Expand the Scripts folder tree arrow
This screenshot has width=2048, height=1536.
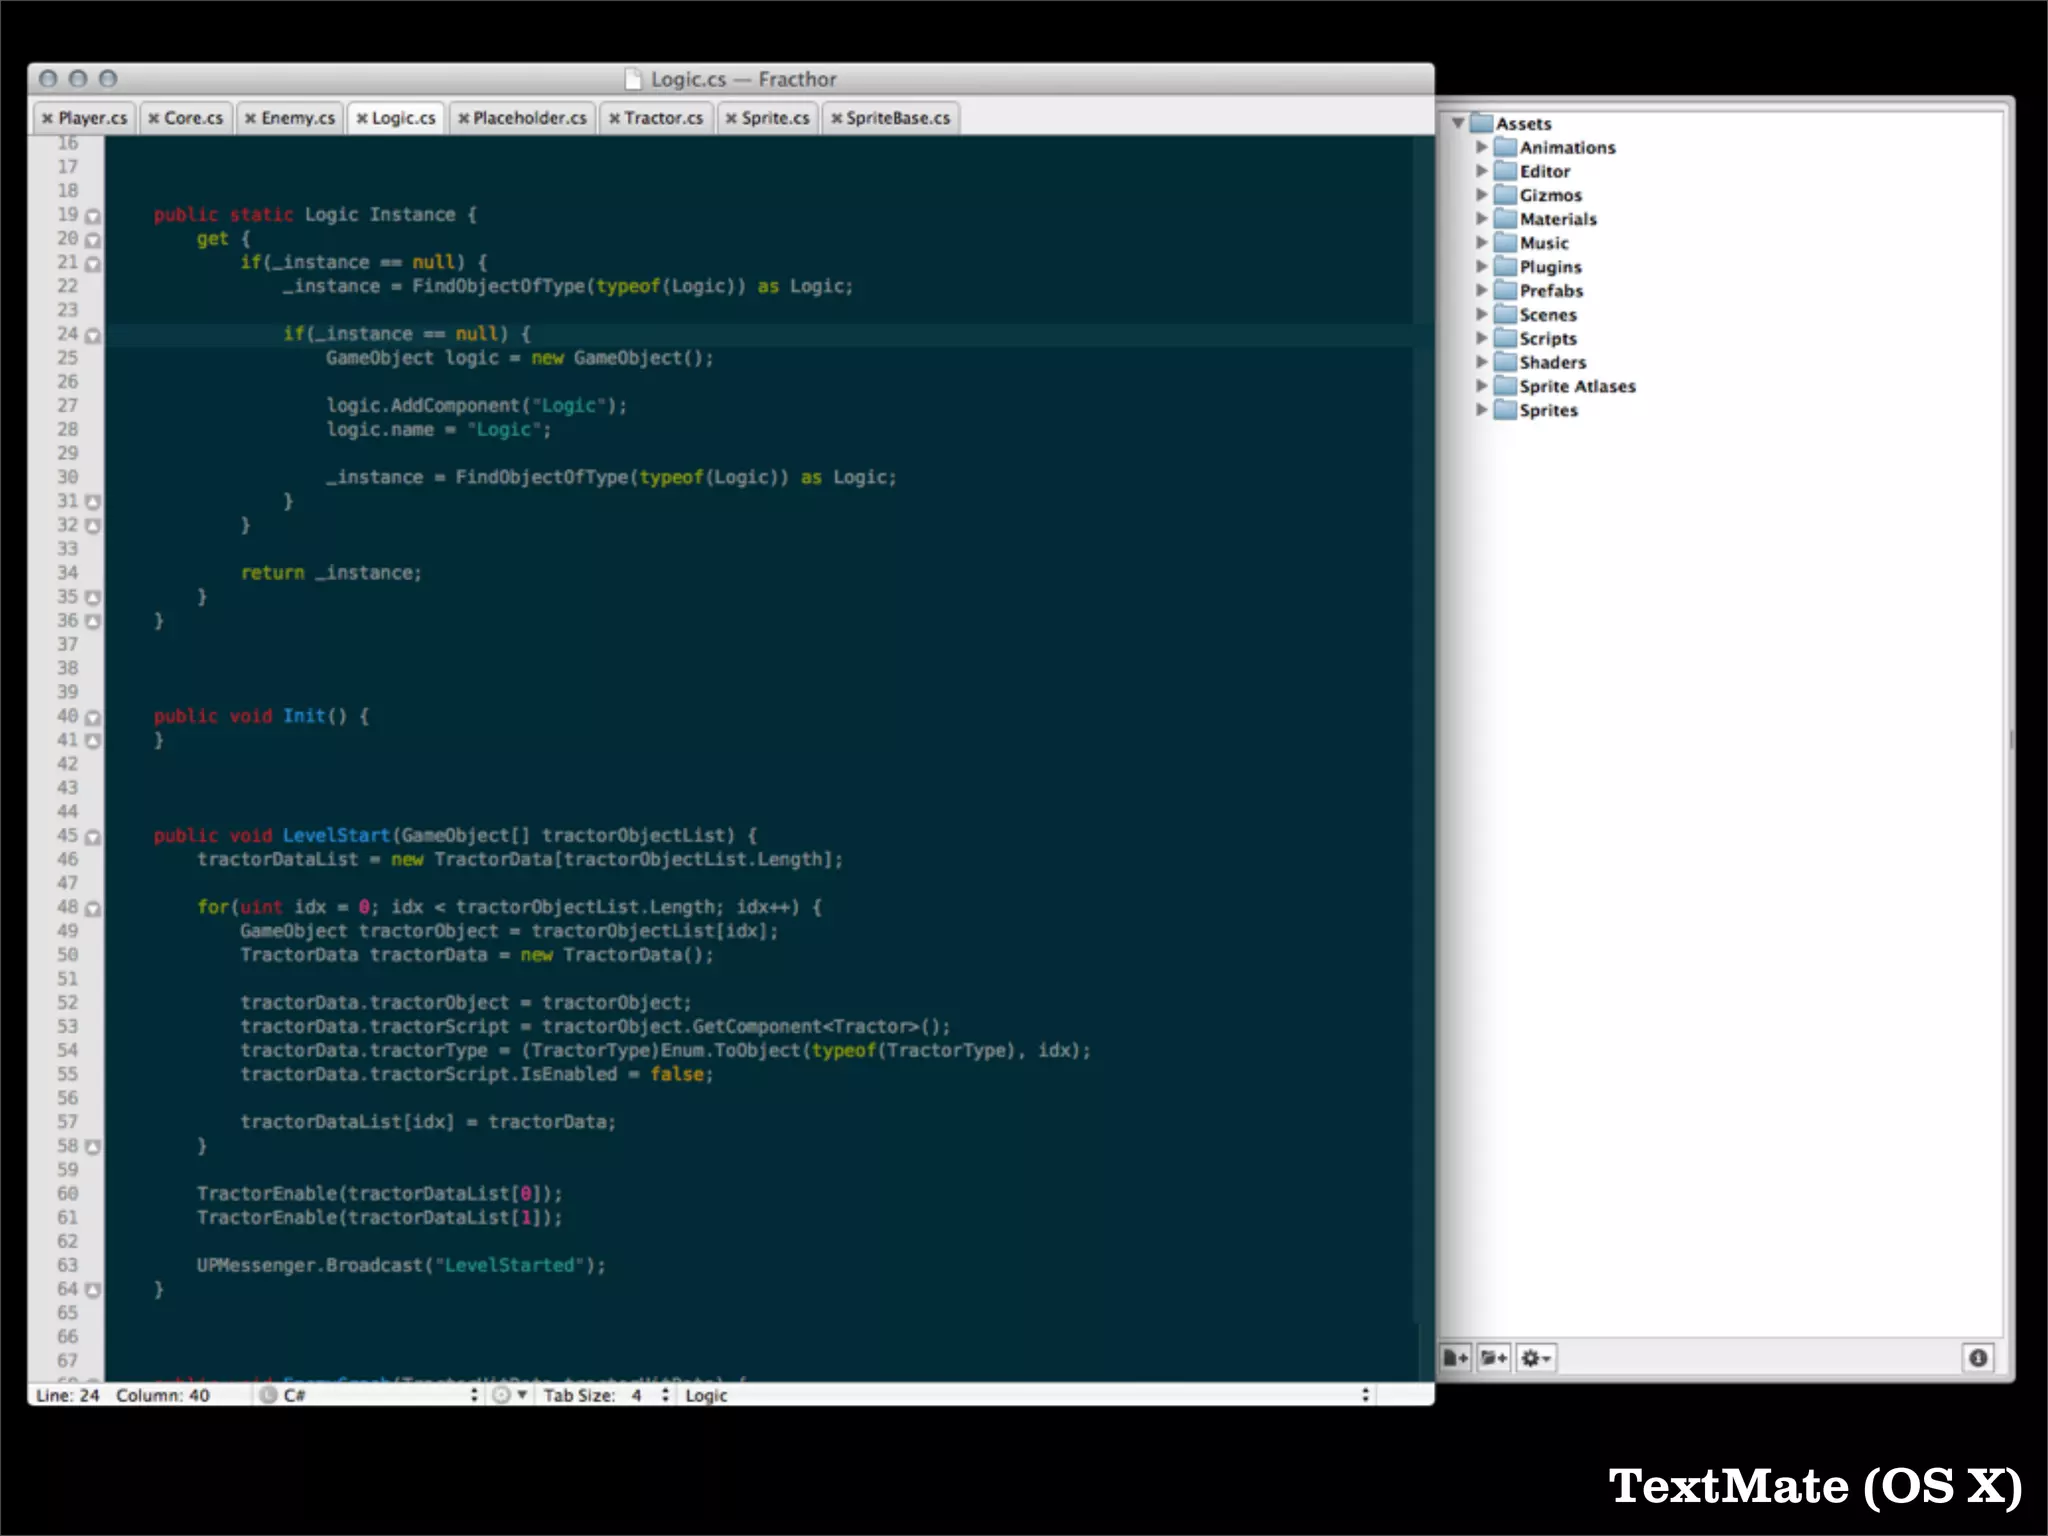pos(1482,338)
